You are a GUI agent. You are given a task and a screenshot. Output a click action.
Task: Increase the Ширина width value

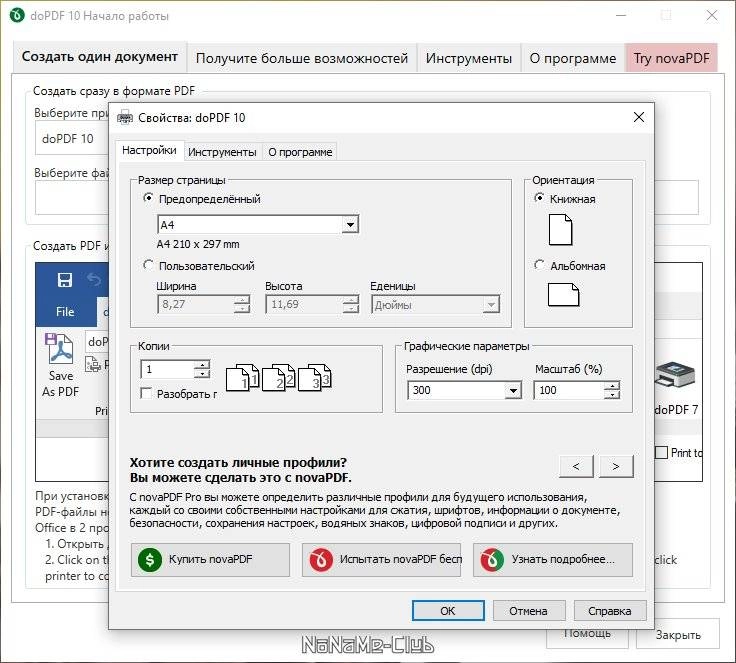[x=242, y=300]
